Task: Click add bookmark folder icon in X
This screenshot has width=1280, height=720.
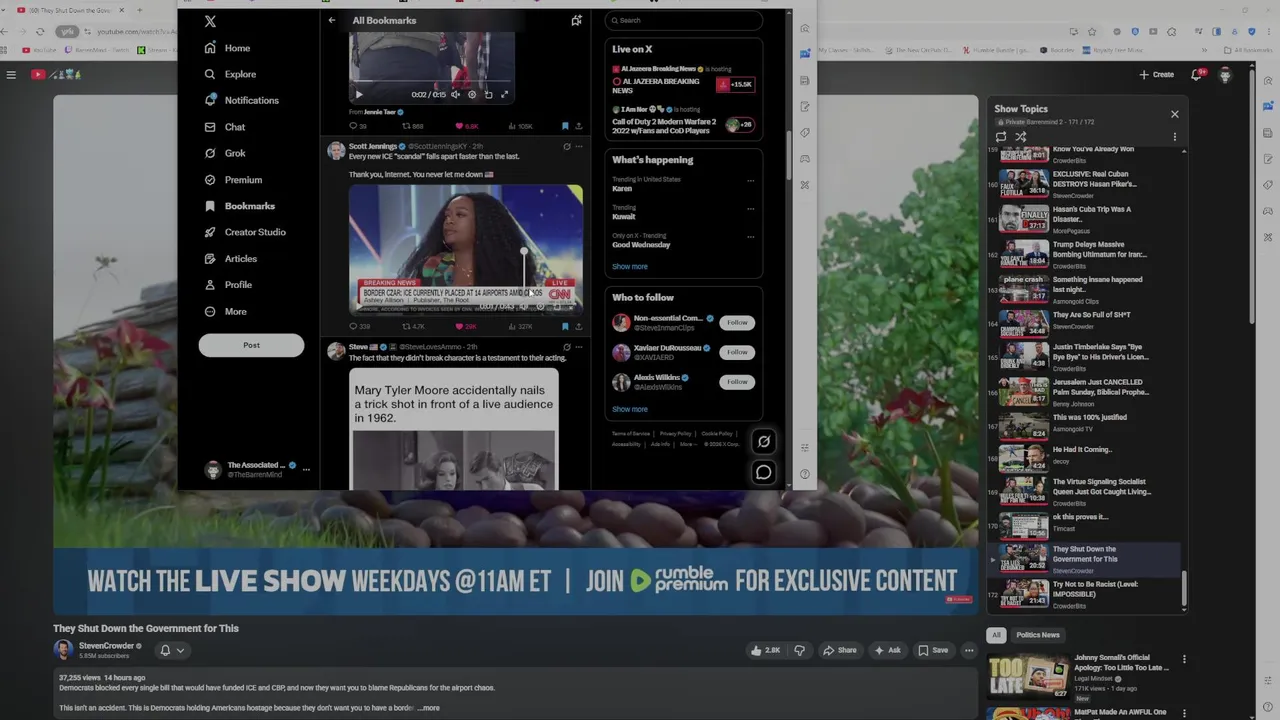Action: (576, 20)
